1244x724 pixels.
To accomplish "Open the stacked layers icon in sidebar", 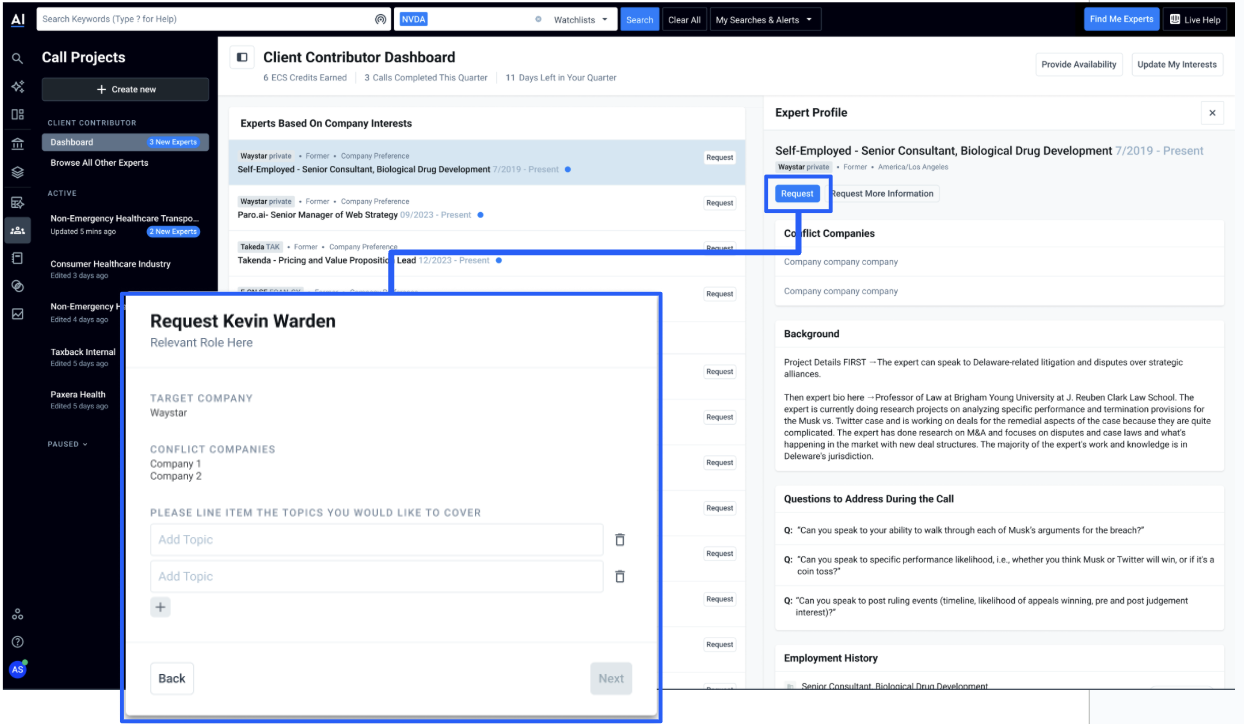I will pyautogui.click(x=17, y=172).
